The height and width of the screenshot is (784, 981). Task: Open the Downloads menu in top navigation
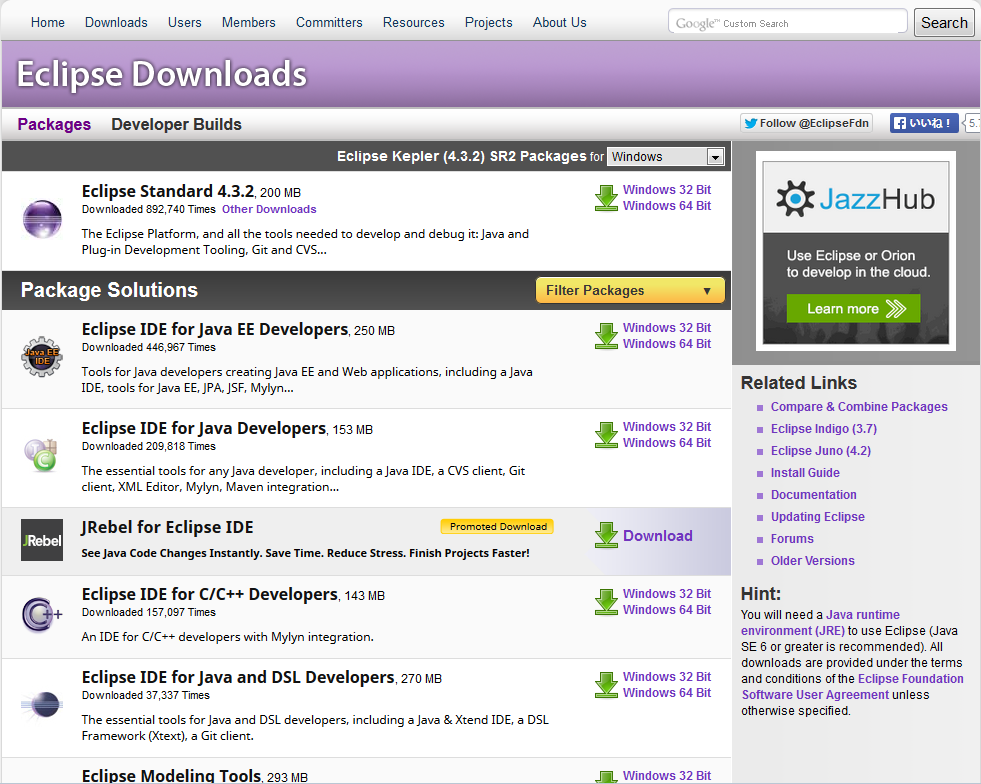(x=116, y=22)
